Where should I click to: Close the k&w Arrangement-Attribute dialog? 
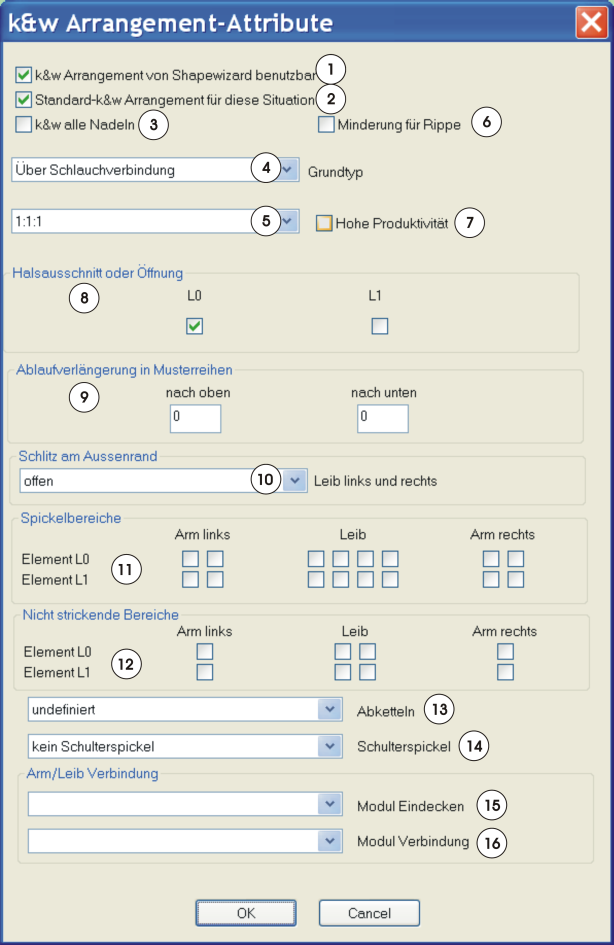pyautogui.click(x=589, y=22)
